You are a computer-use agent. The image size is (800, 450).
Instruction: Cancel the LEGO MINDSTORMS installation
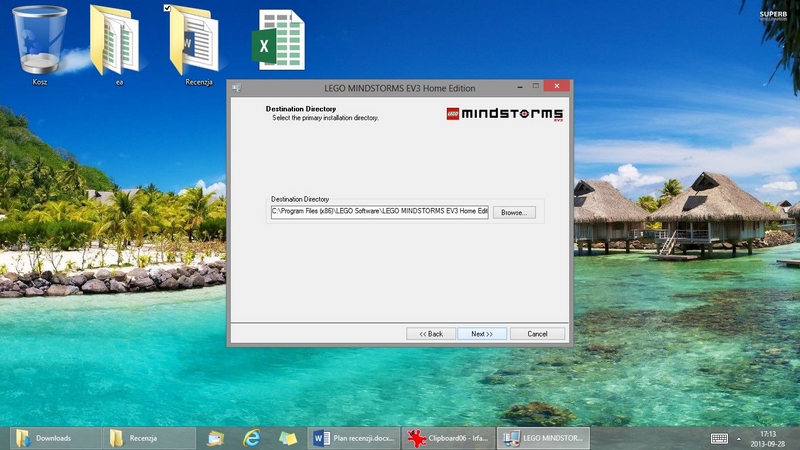pos(537,334)
